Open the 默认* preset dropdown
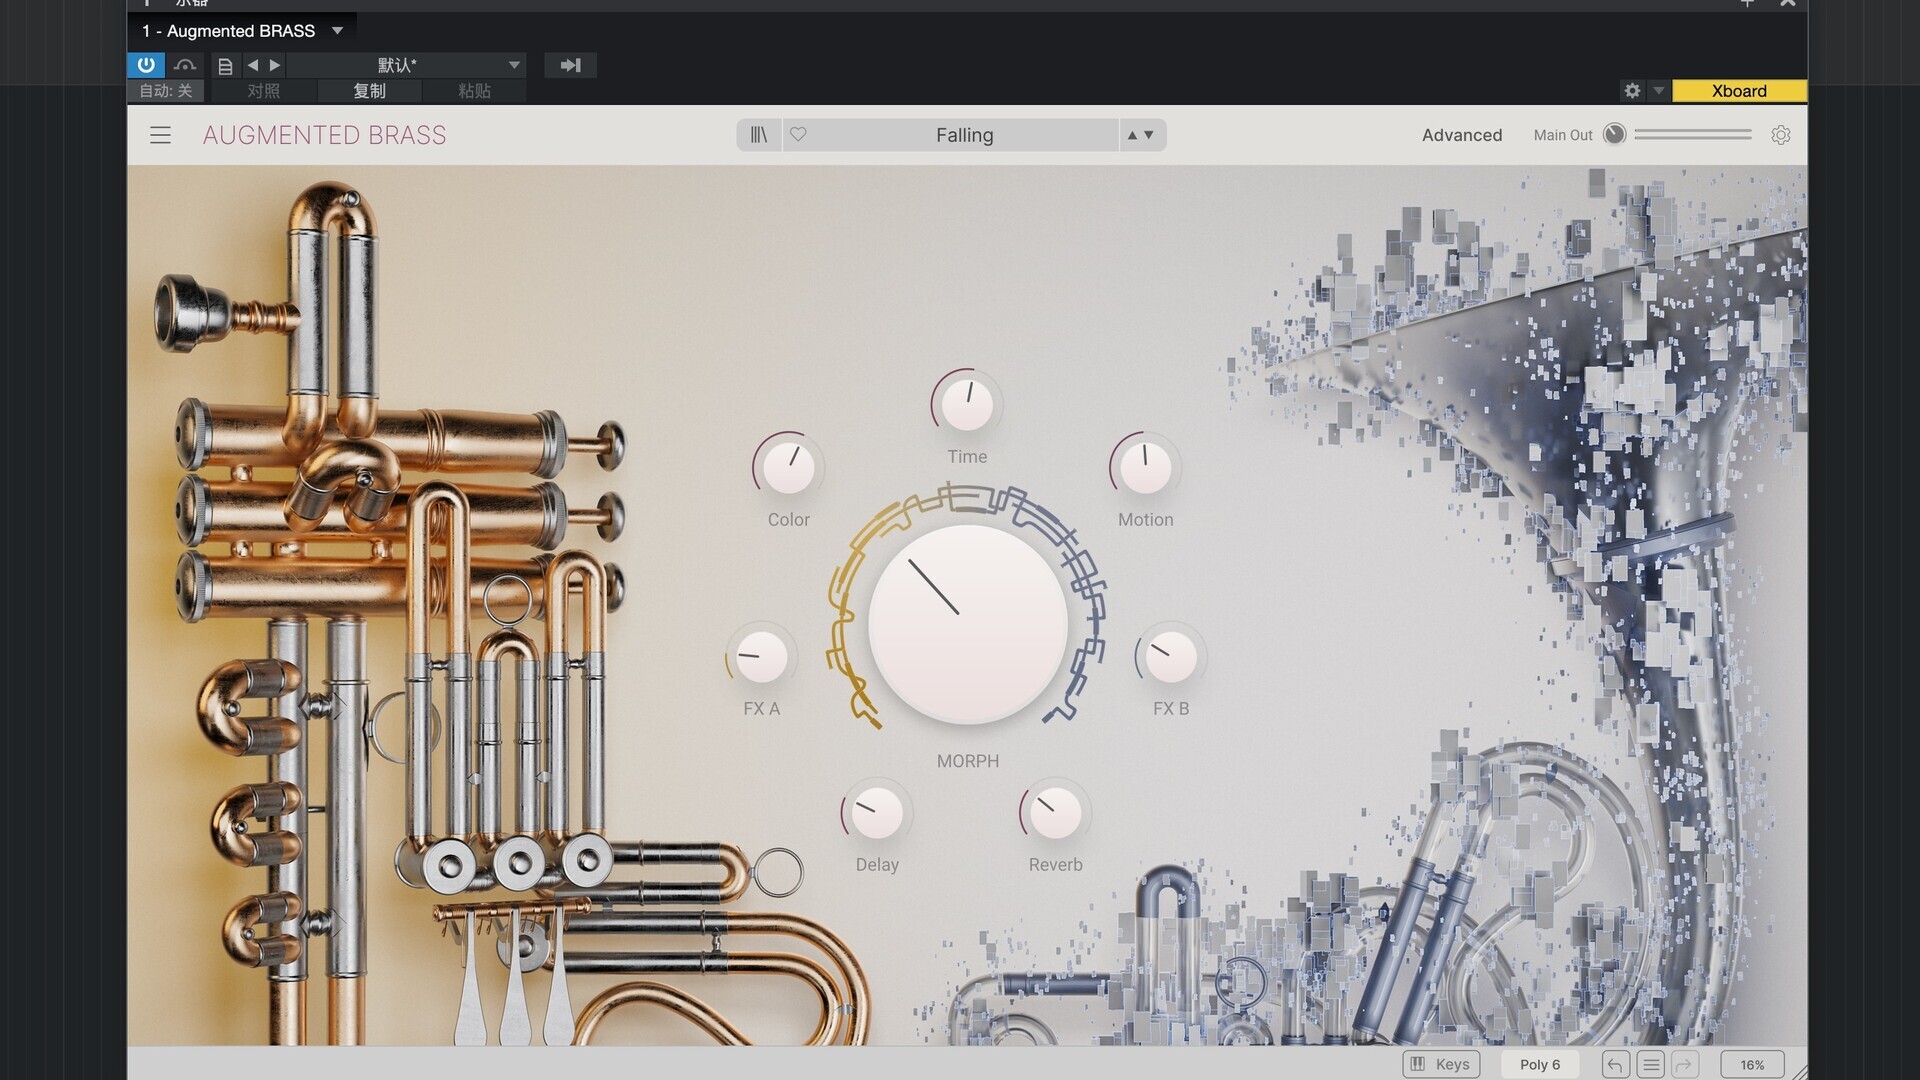Image resolution: width=1920 pixels, height=1080 pixels. click(406, 65)
